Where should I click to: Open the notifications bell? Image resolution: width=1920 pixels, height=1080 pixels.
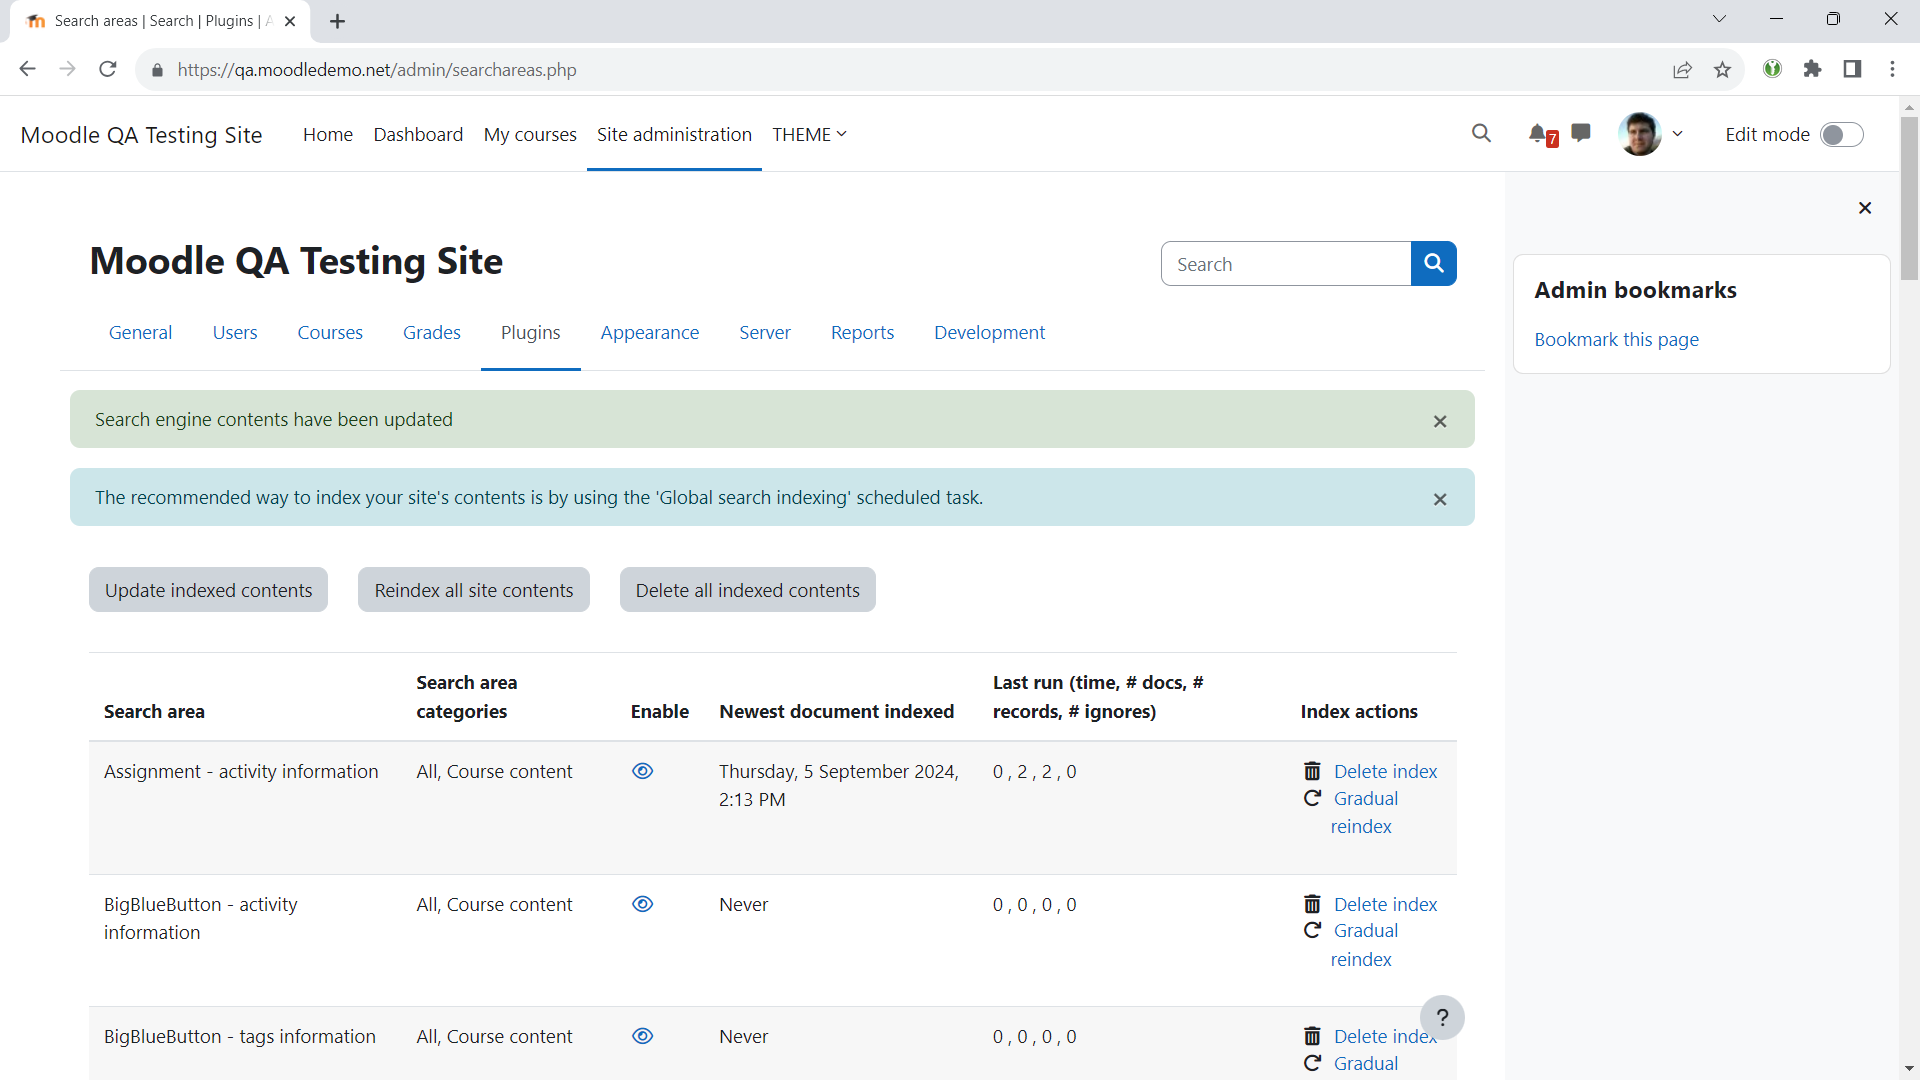(1538, 133)
